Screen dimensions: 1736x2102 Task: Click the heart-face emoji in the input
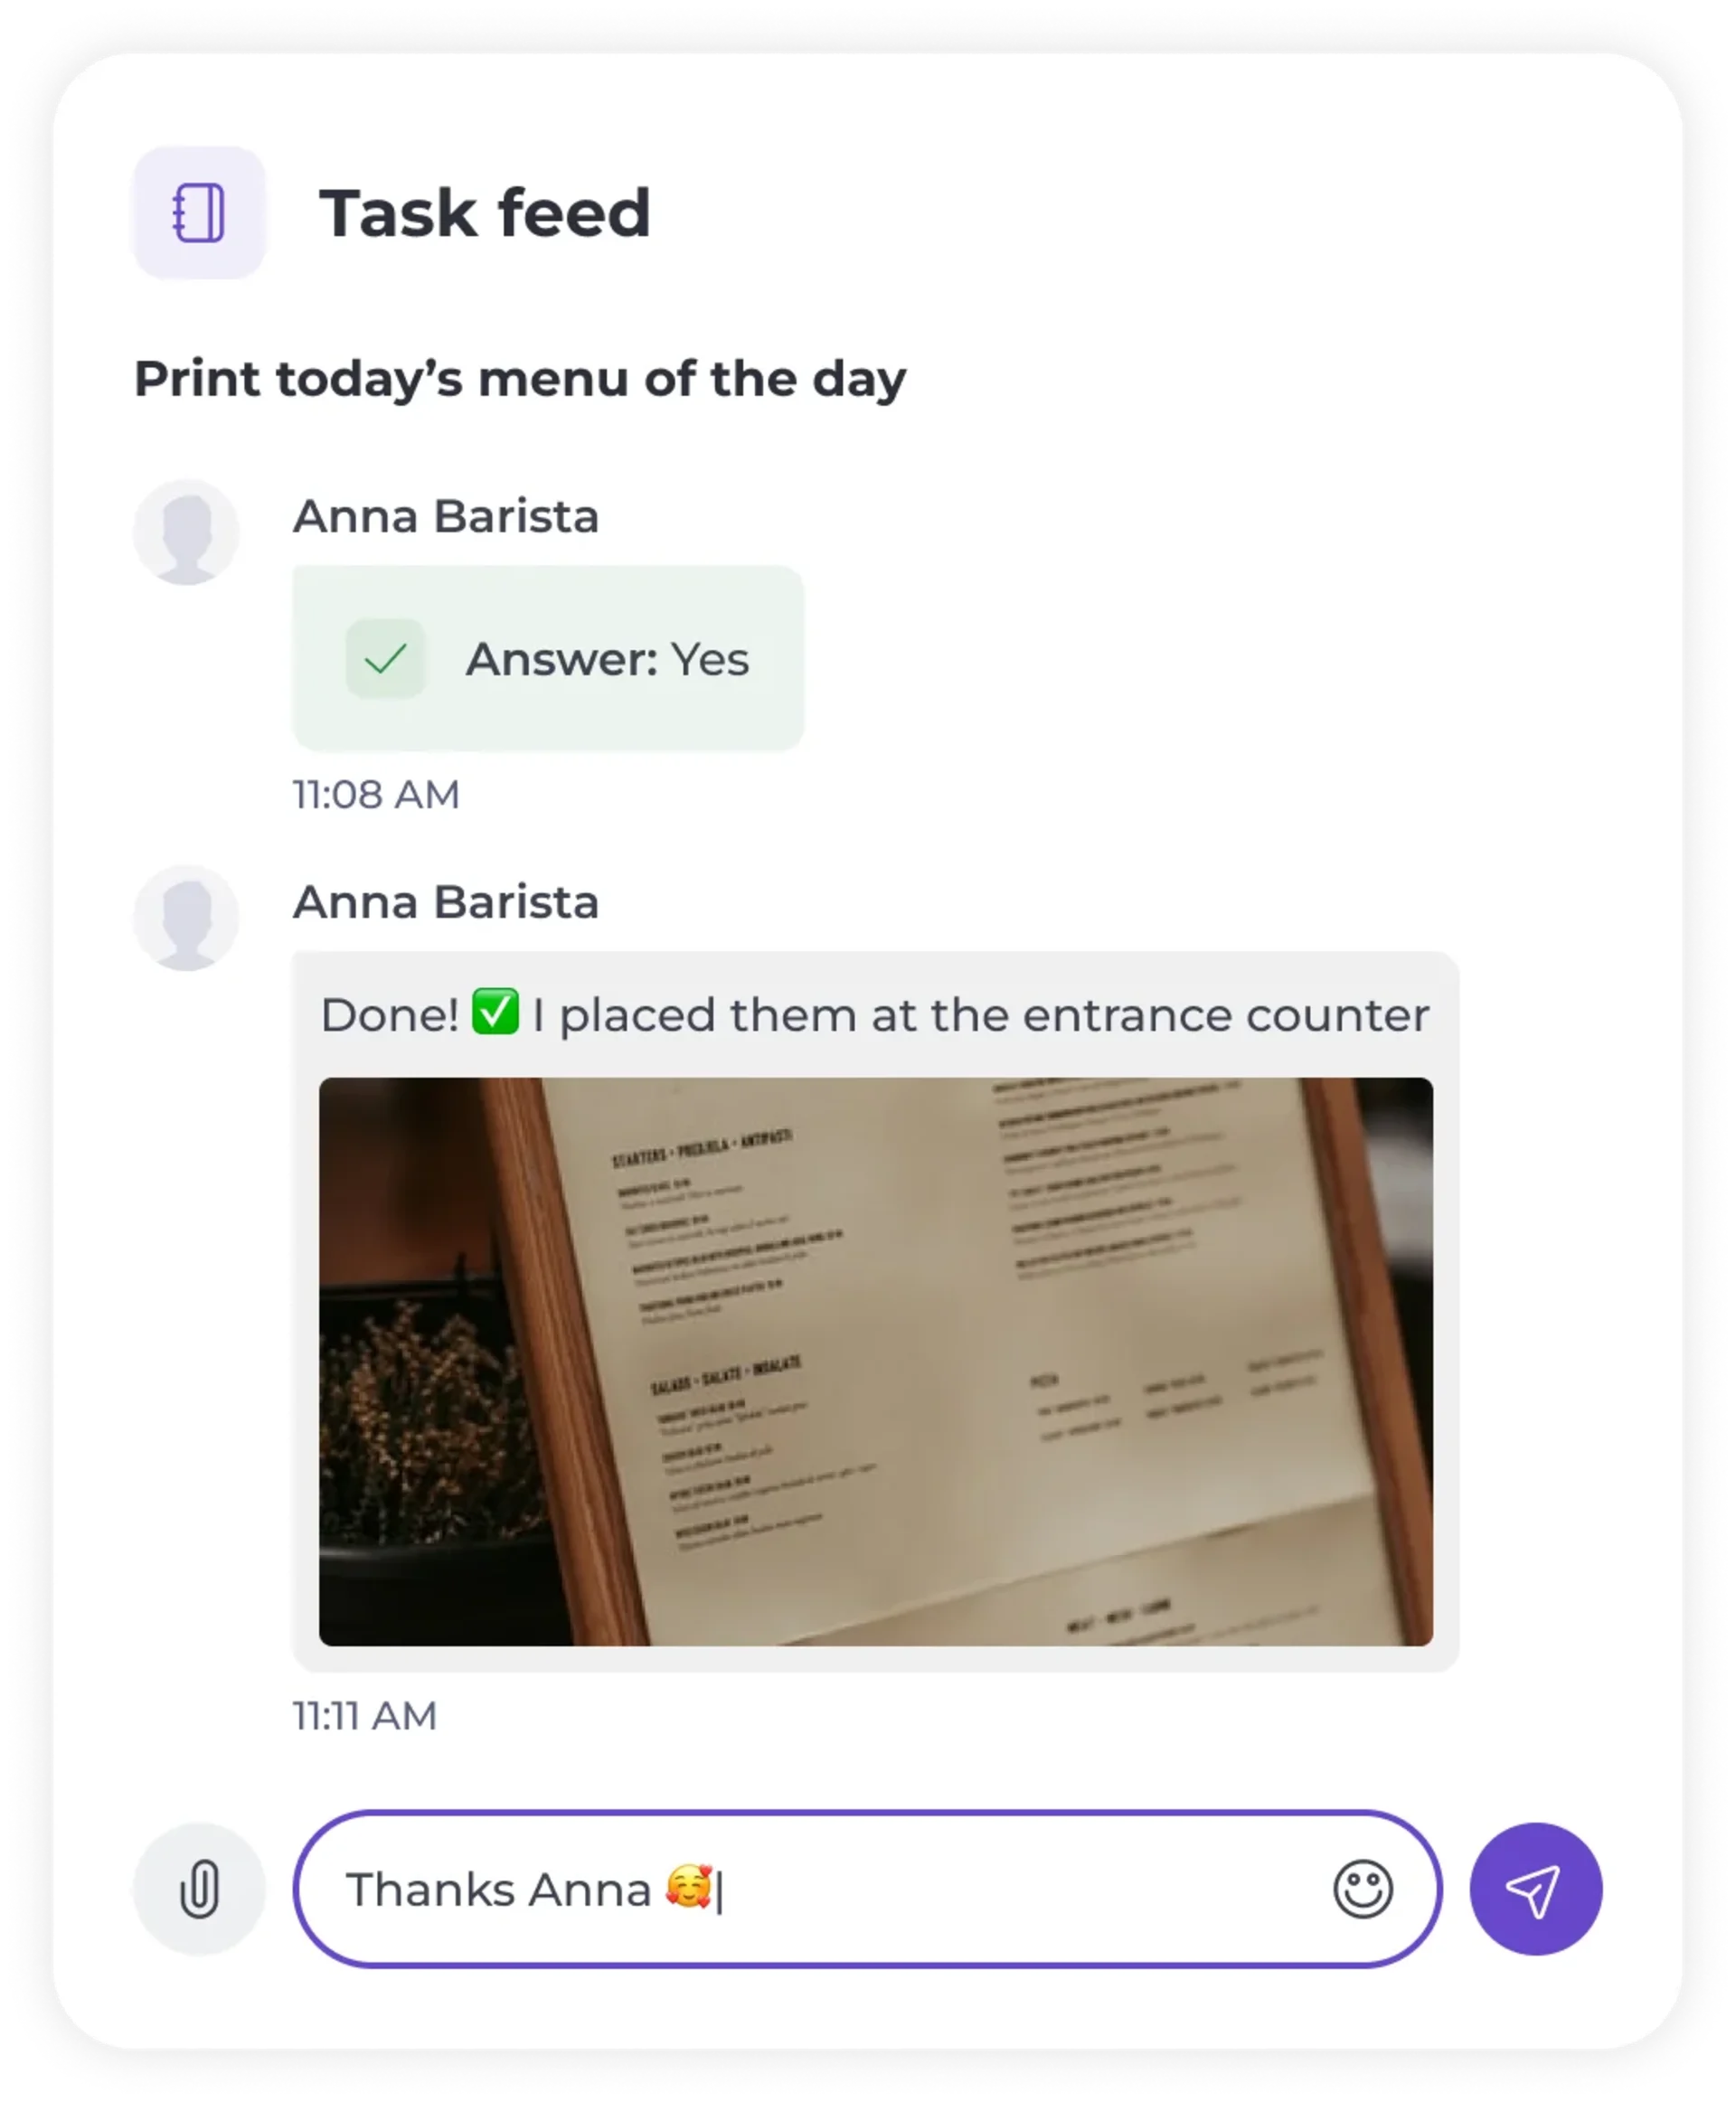689,1887
